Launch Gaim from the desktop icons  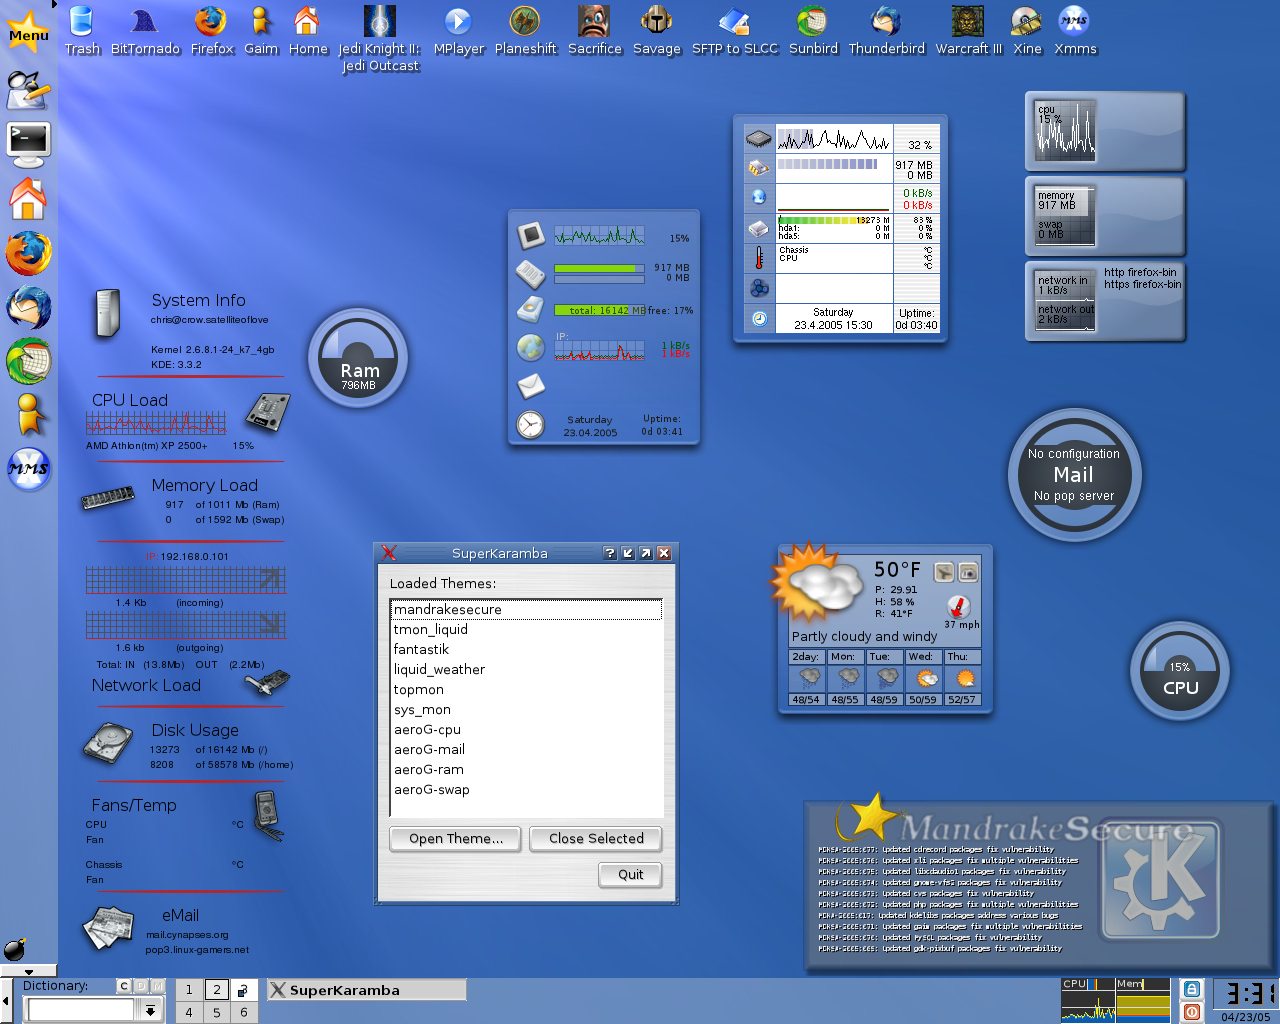pos(261,31)
